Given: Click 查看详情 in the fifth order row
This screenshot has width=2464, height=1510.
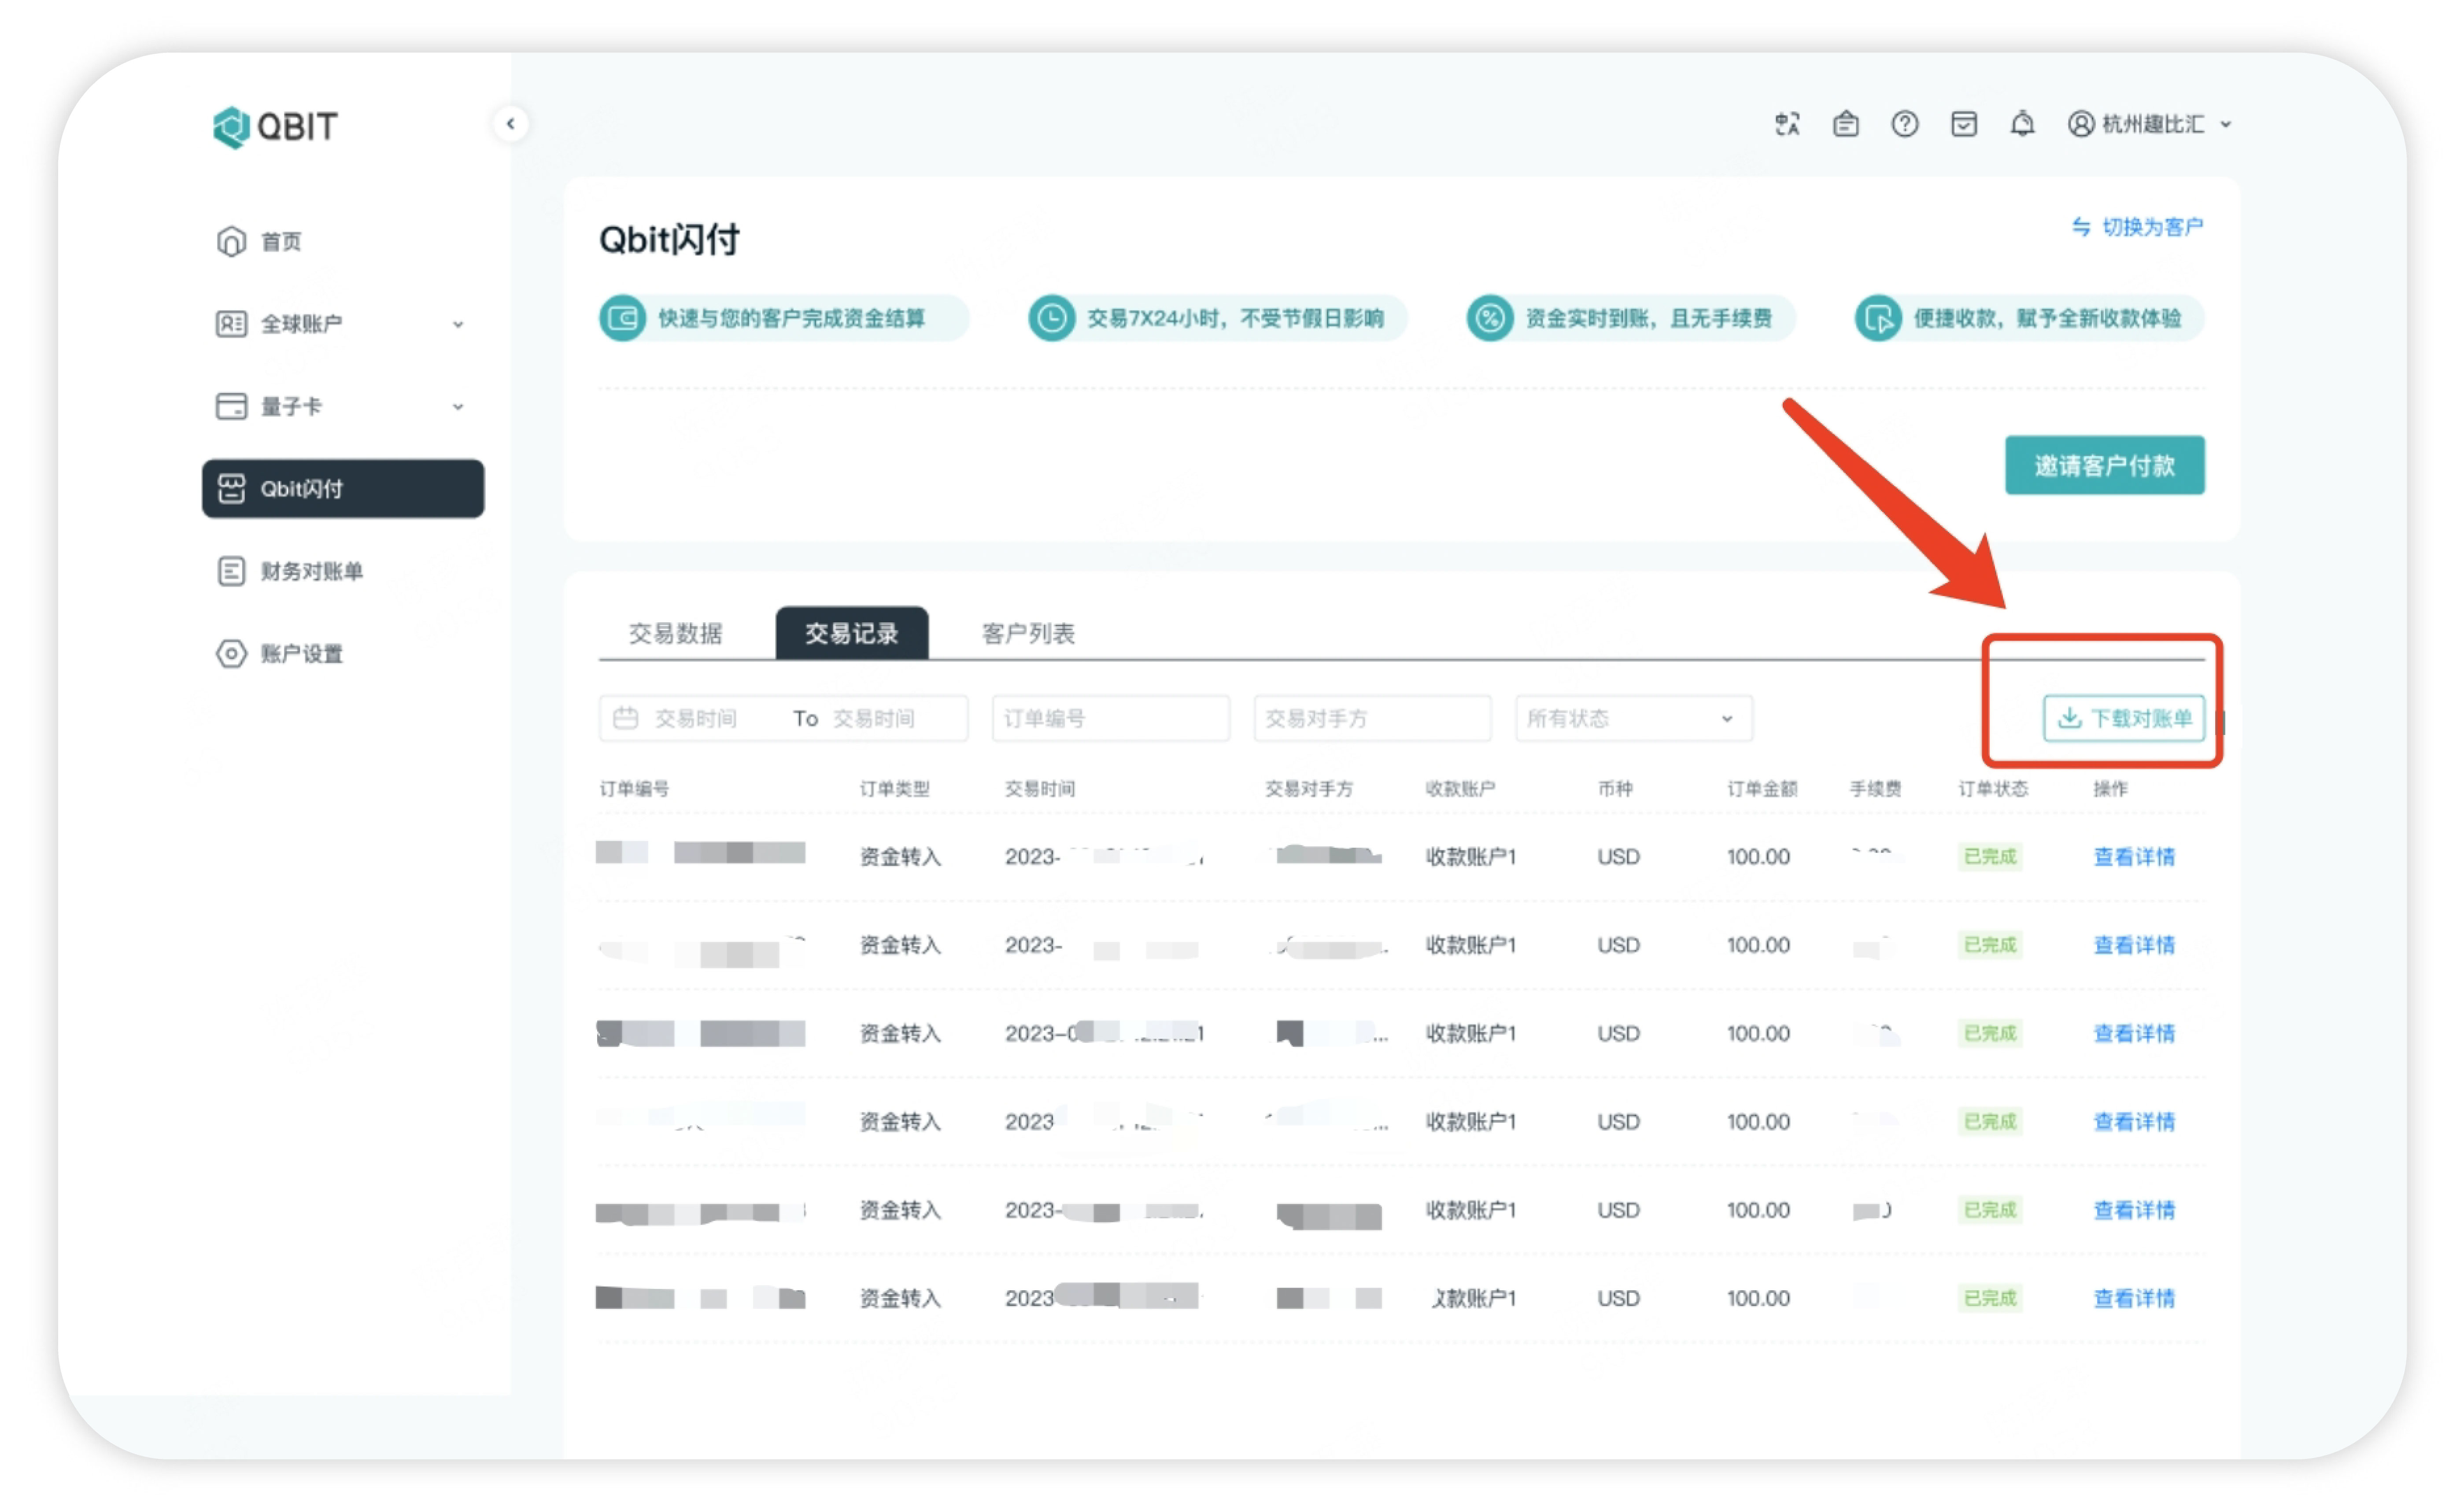Looking at the screenshot, I should [2135, 1211].
